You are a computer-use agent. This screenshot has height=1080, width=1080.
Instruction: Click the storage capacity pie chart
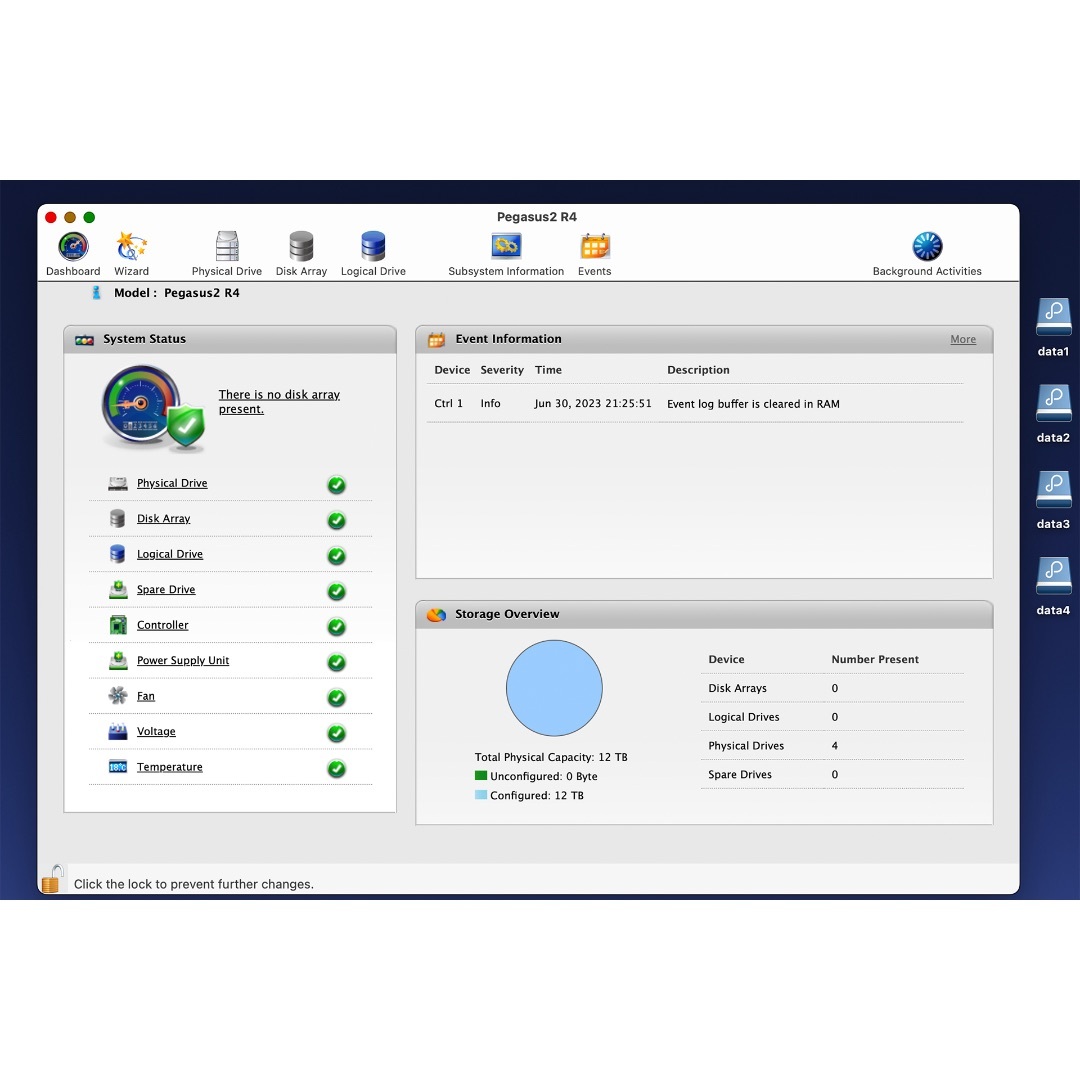[554, 688]
